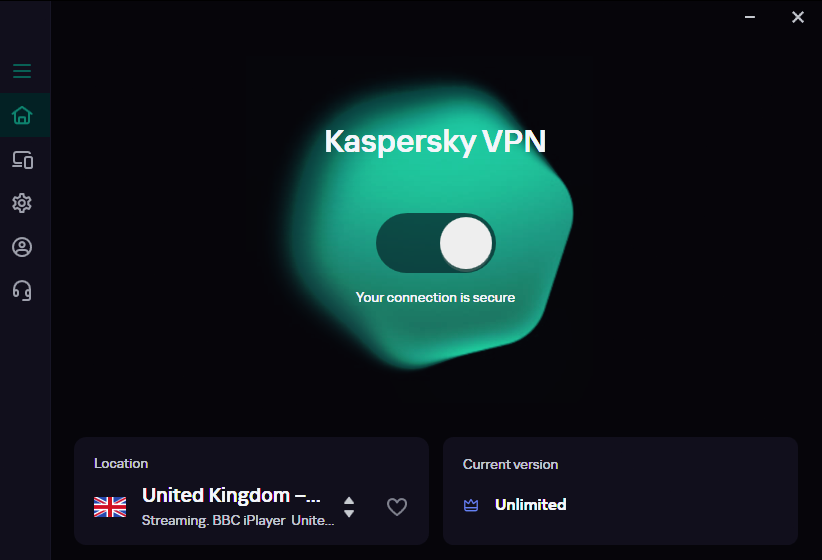Open the devices icon in sidebar
The image size is (822, 560).
point(23,159)
